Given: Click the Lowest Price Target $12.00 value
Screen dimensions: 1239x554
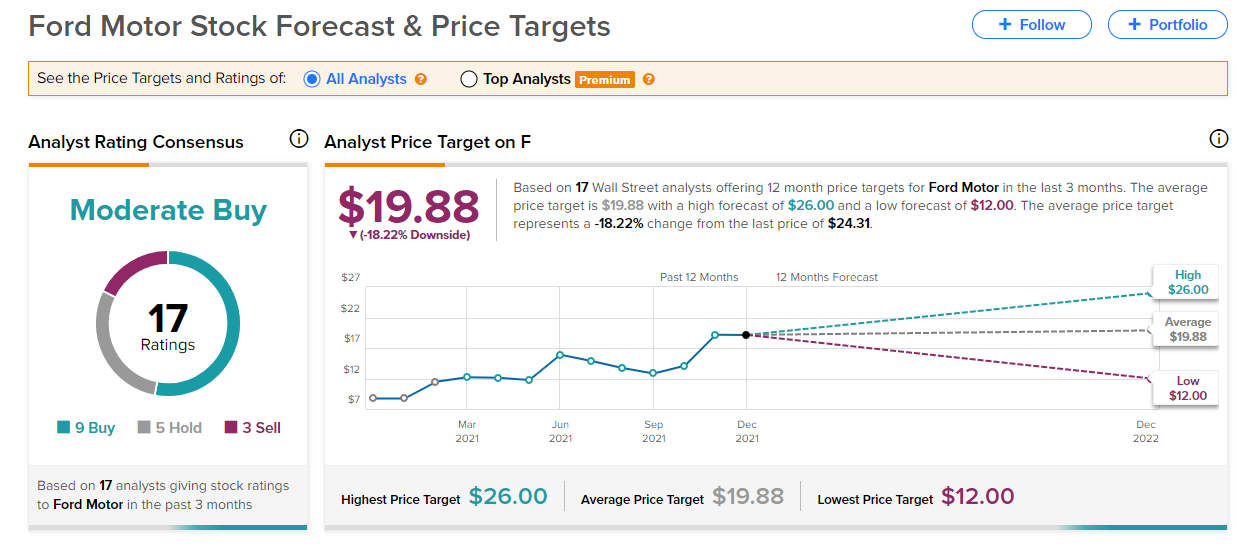Looking at the screenshot, I should (x=977, y=497).
